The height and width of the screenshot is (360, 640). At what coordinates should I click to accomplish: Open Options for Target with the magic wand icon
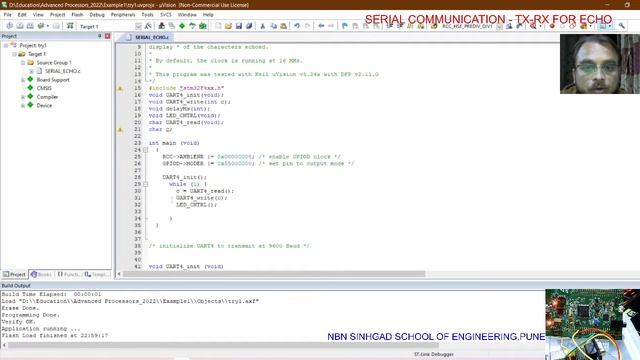coord(148,26)
